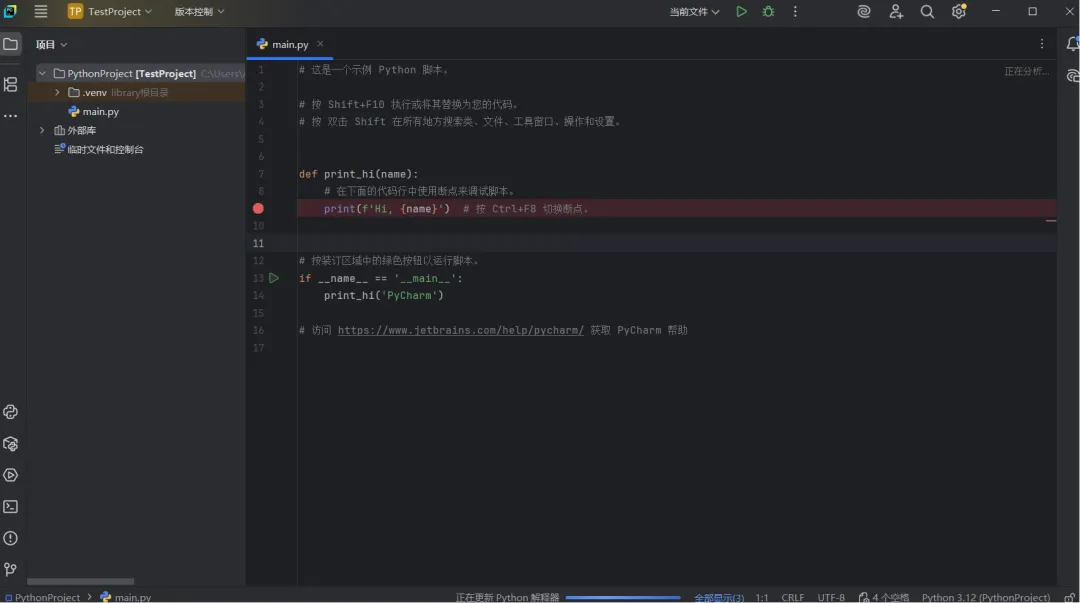The image size is (1080, 603).
Task: Open the 版本控制 dropdown
Action: point(199,12)
